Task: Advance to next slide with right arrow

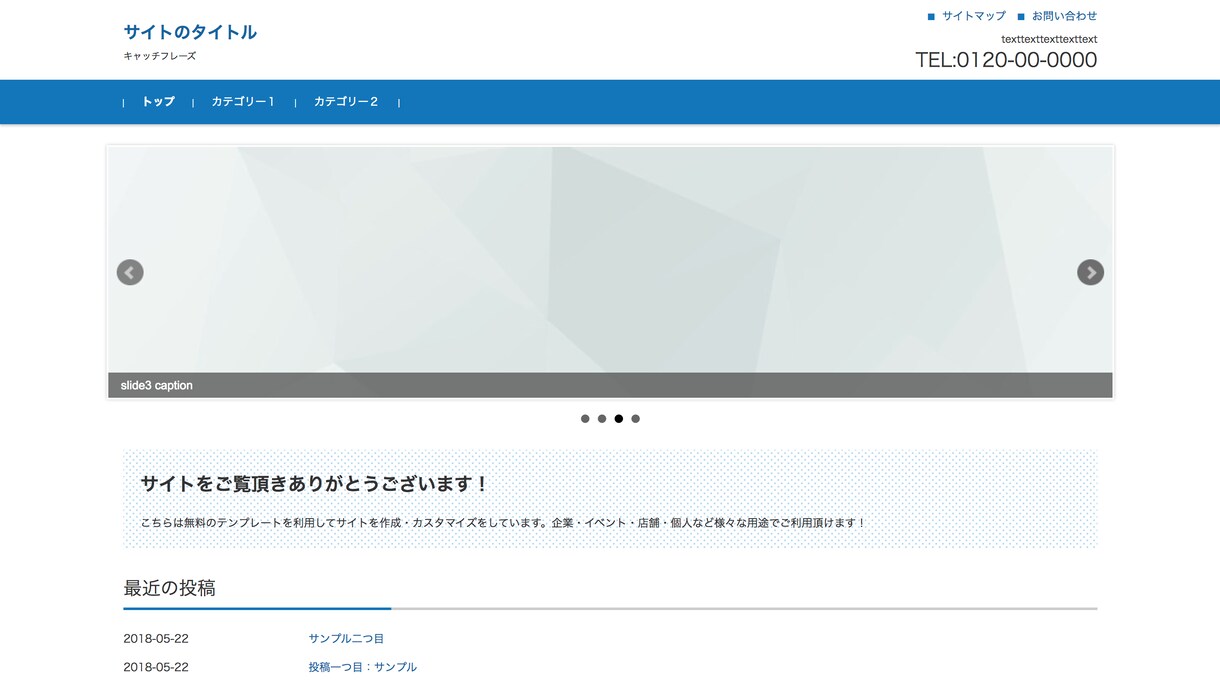Action: click(x=1090, y=272)
